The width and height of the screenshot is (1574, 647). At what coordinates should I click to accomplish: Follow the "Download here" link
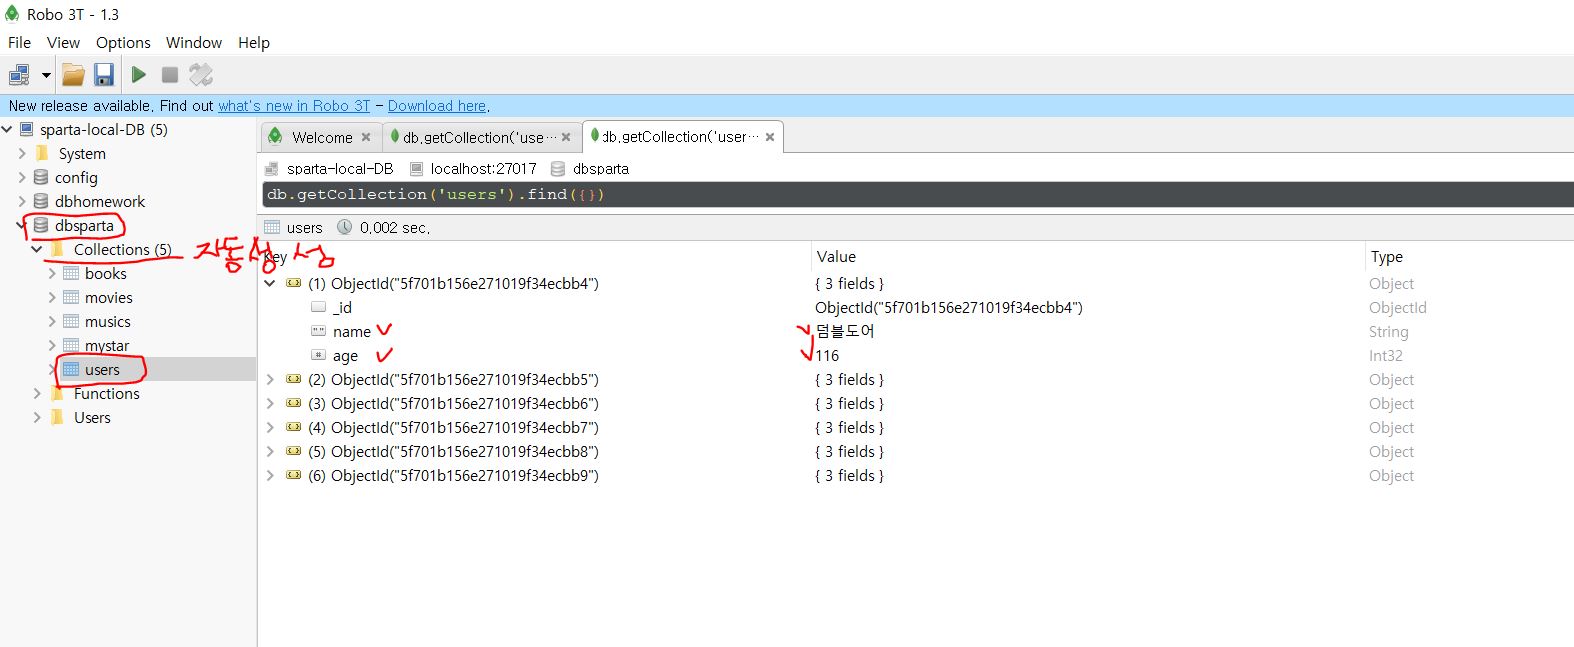tap(437, 106)
